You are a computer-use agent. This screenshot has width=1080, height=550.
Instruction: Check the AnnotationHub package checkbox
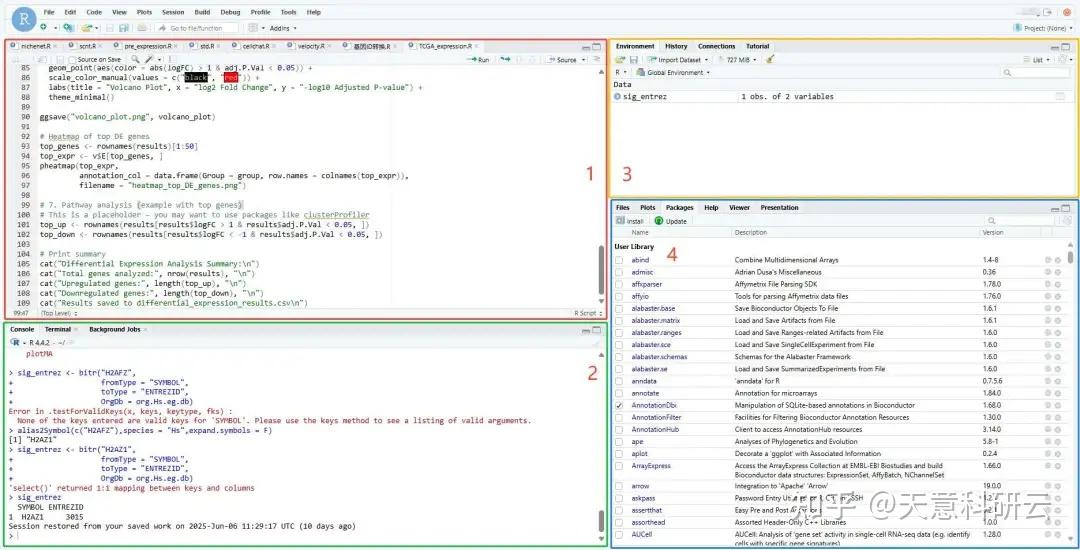tap(619, 430)
